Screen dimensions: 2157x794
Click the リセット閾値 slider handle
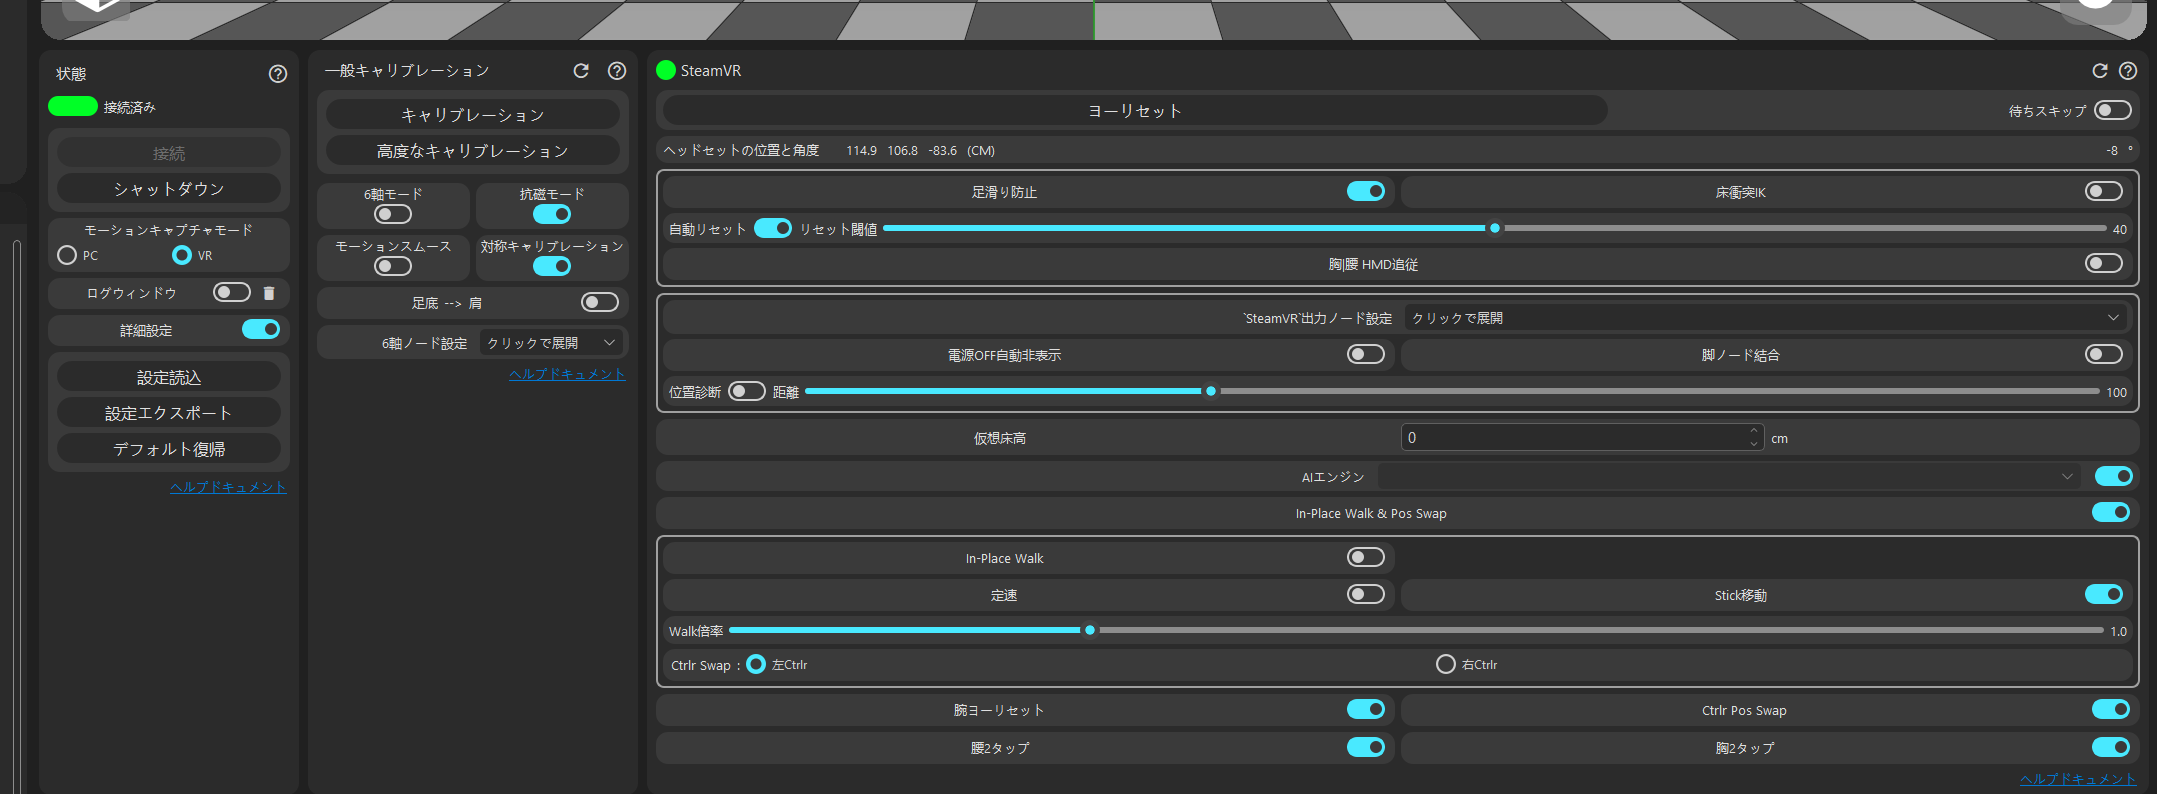pos(1495,228)
